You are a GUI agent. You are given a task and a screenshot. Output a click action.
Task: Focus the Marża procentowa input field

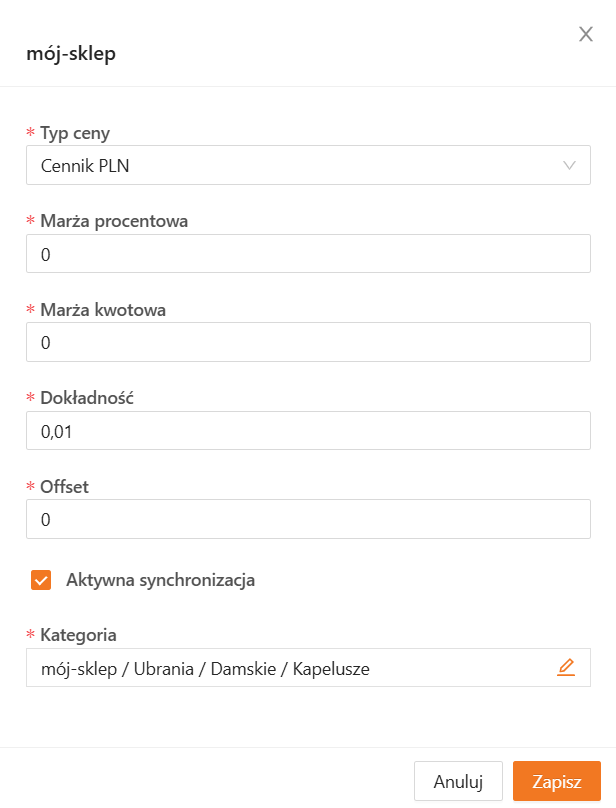[x=308, y=254]
